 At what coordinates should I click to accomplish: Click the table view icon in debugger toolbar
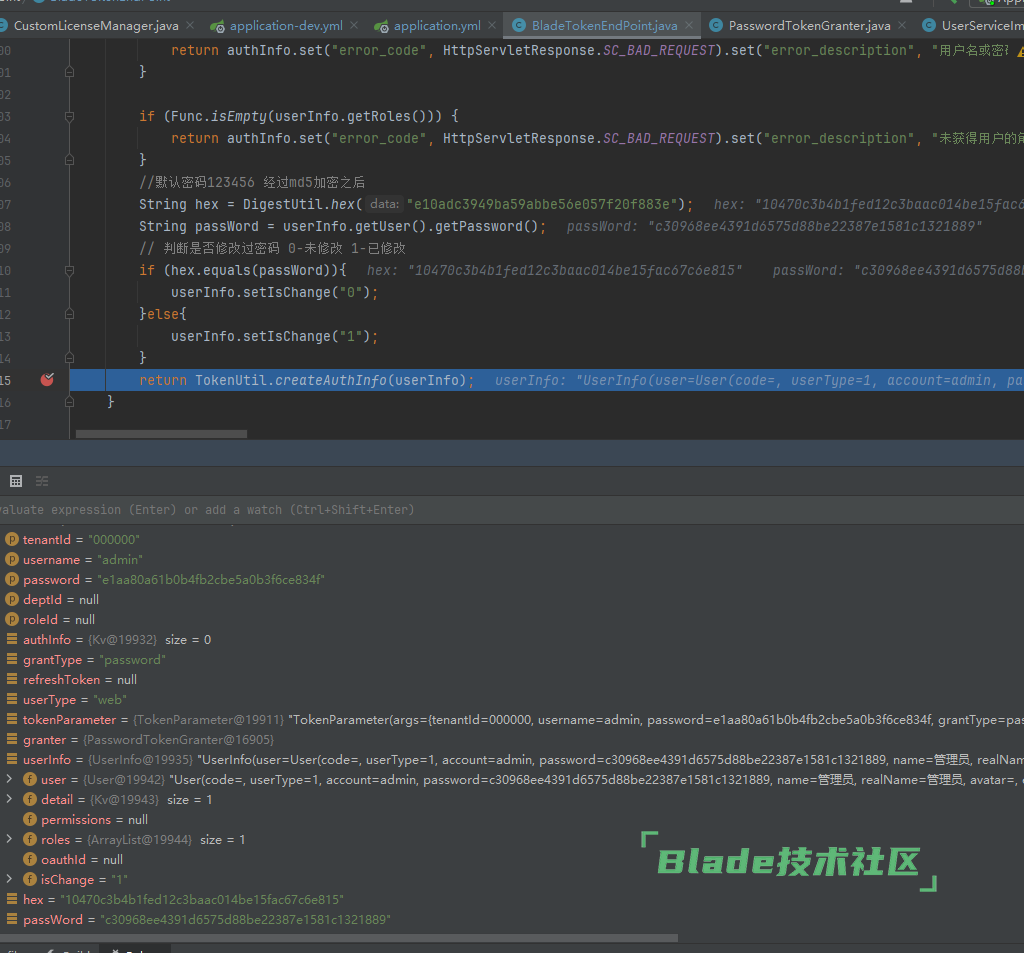coord(16,481)
